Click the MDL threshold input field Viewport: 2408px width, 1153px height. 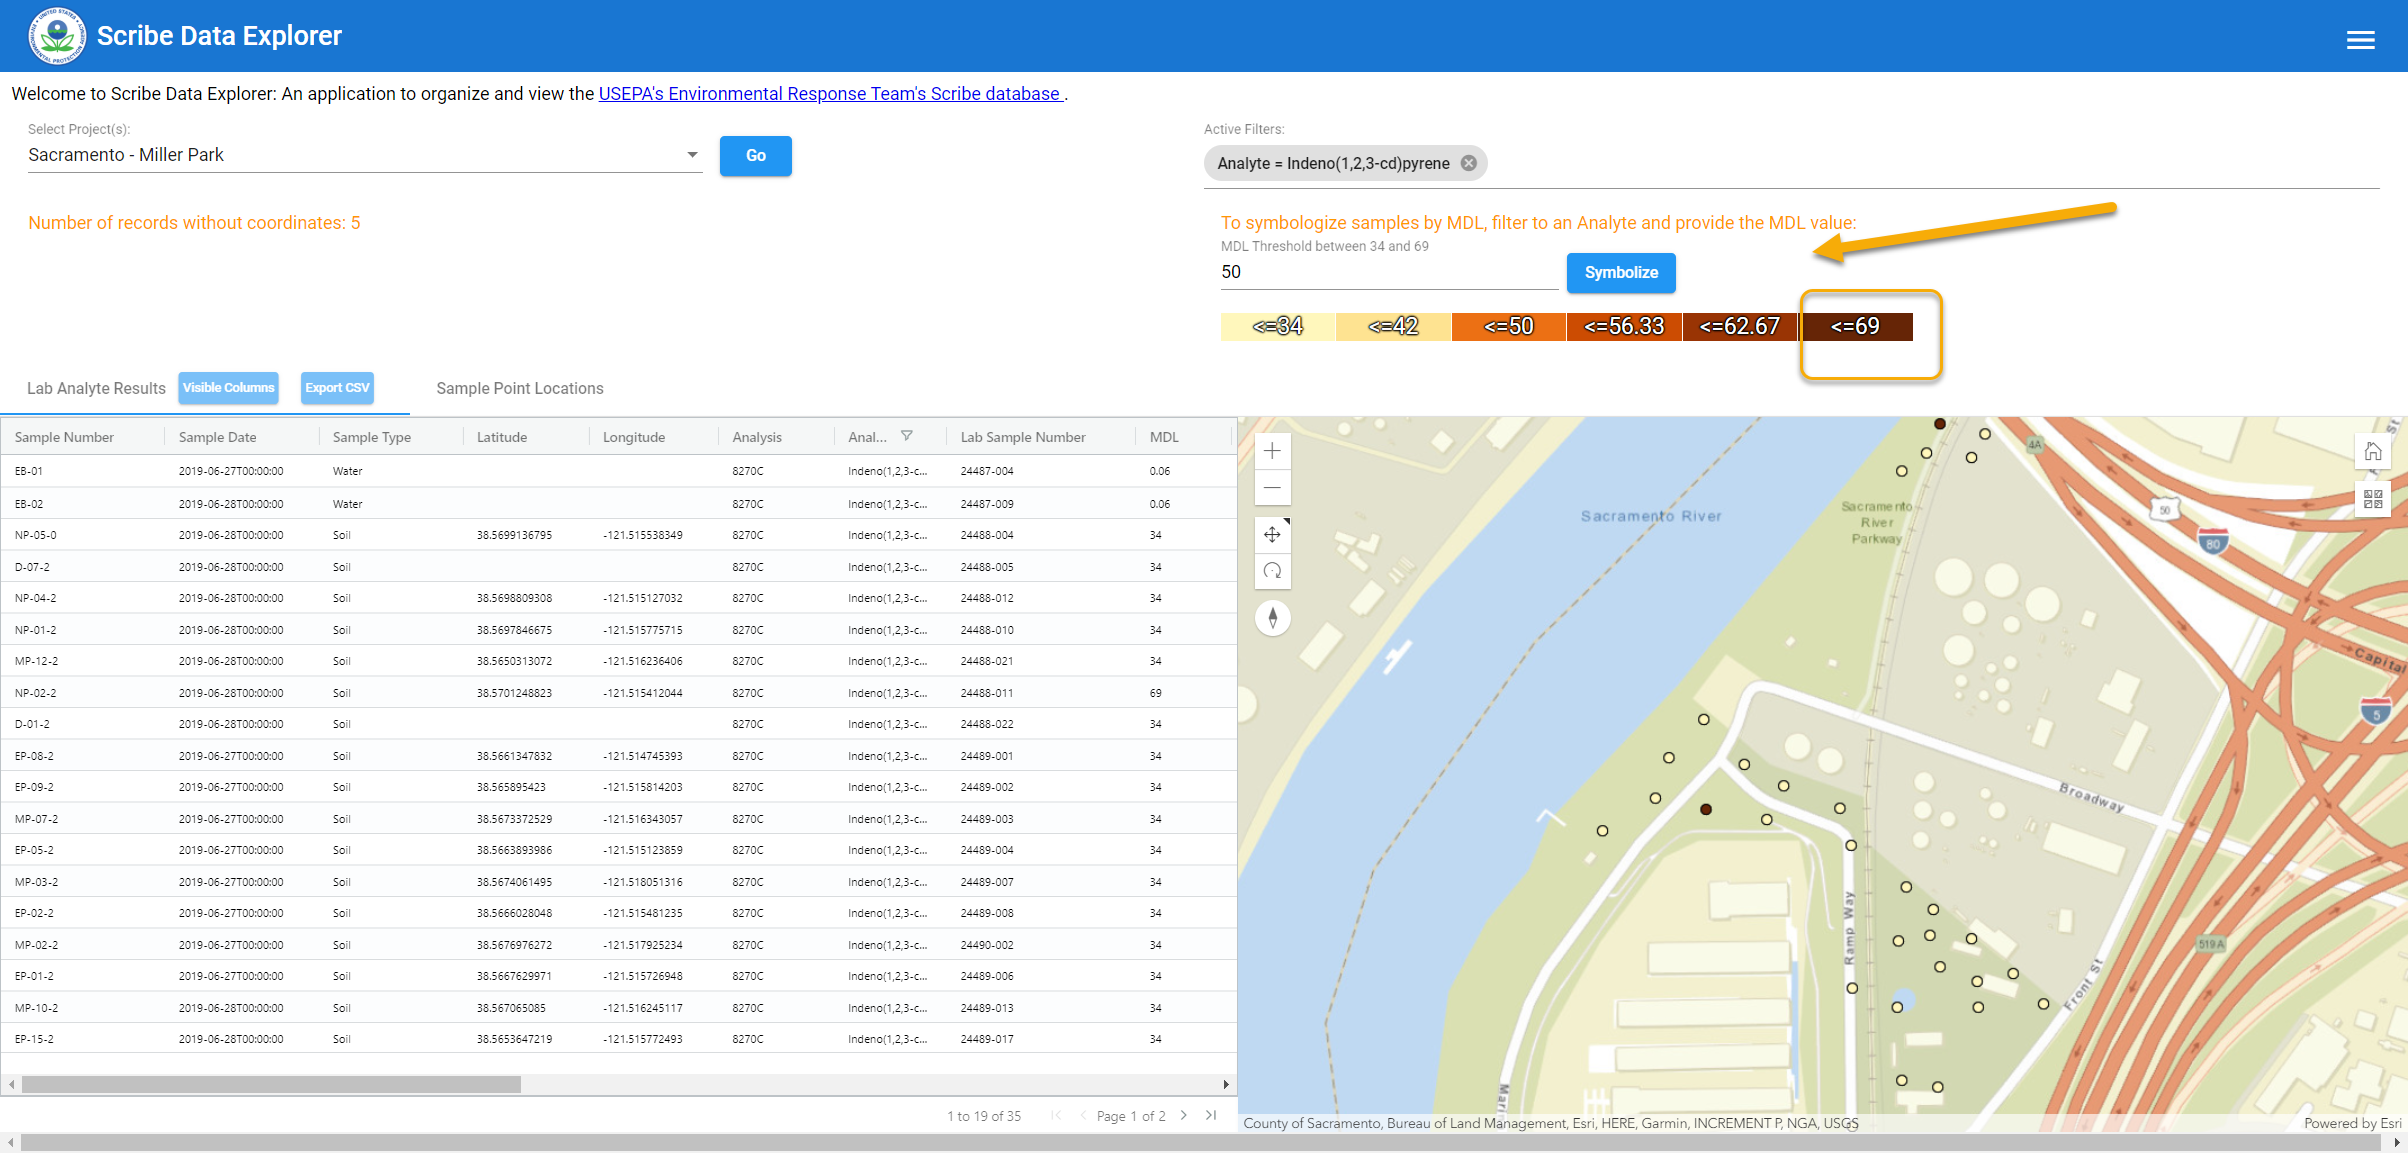[1389, 272]
